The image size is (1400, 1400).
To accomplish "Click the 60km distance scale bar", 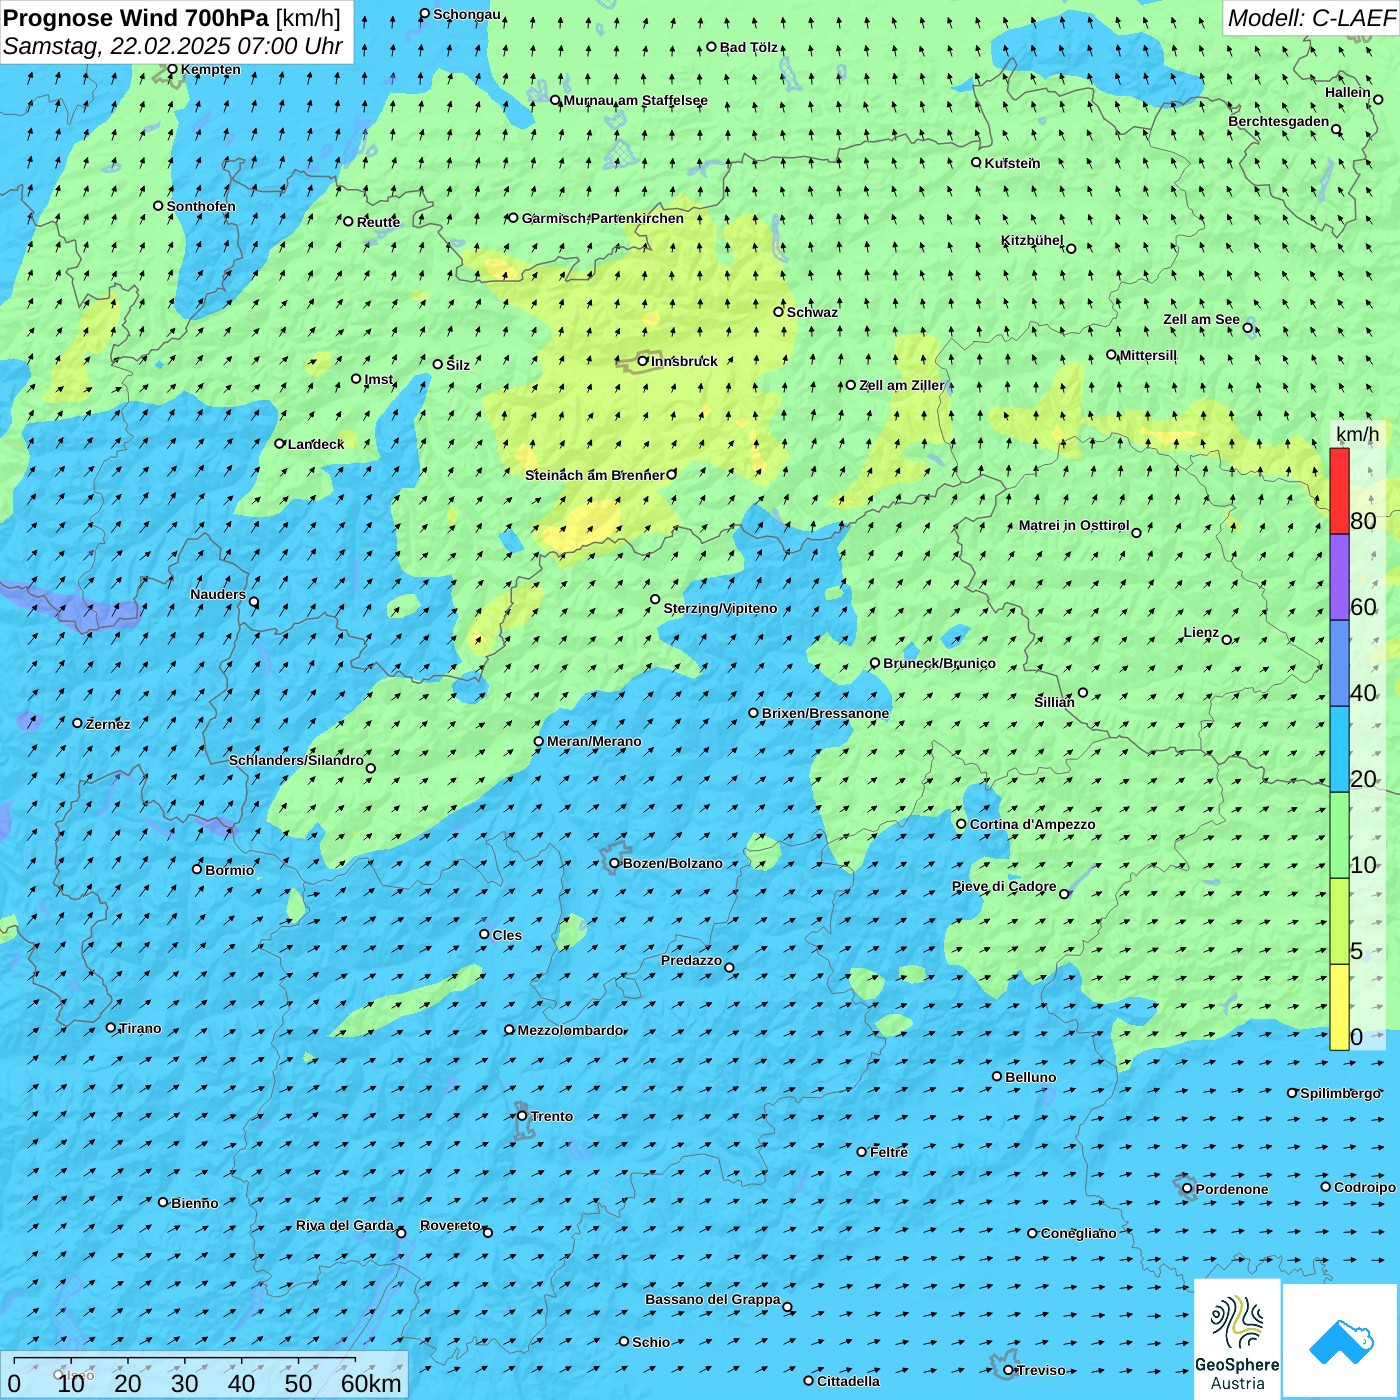I will pos(185,1361).
